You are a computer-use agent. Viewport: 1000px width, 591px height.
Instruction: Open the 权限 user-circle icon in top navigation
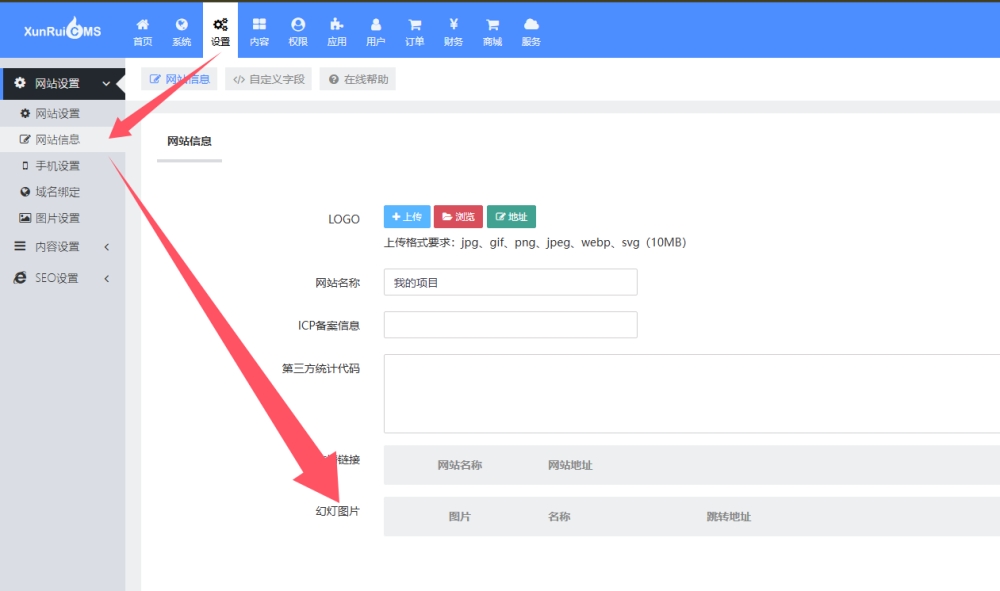pyautogui.click(x=298, y=24)
